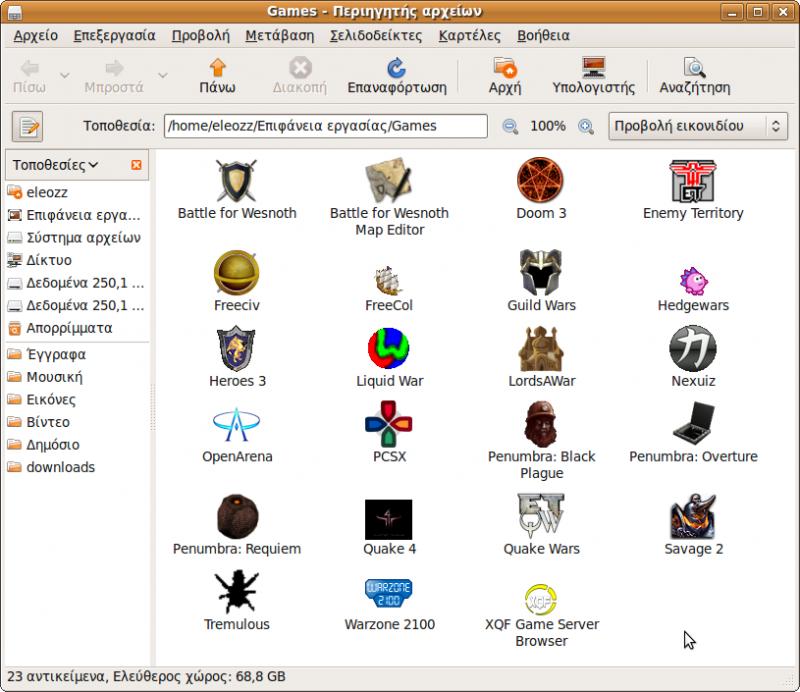Select the Doom 3 pentagram icon

(x=540, y=180)
